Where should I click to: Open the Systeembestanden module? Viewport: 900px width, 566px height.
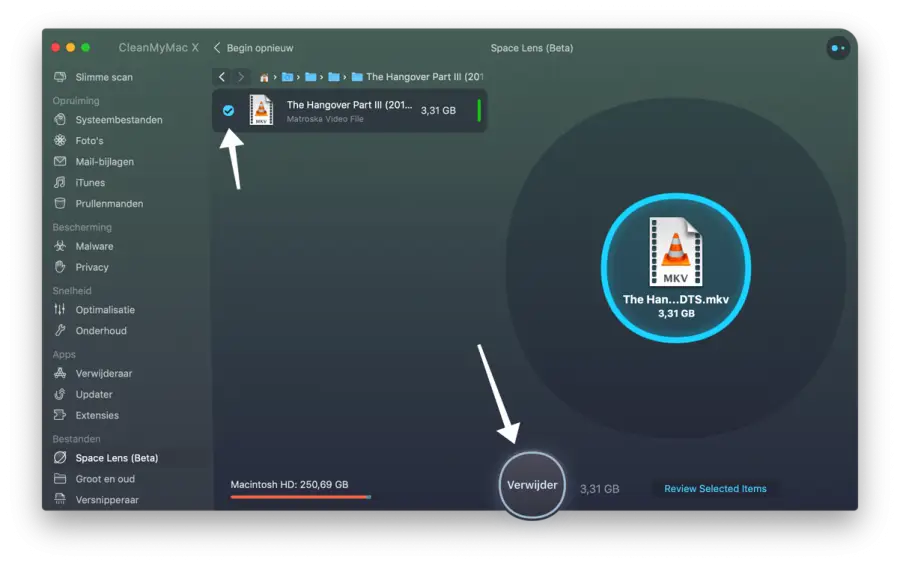119,119
